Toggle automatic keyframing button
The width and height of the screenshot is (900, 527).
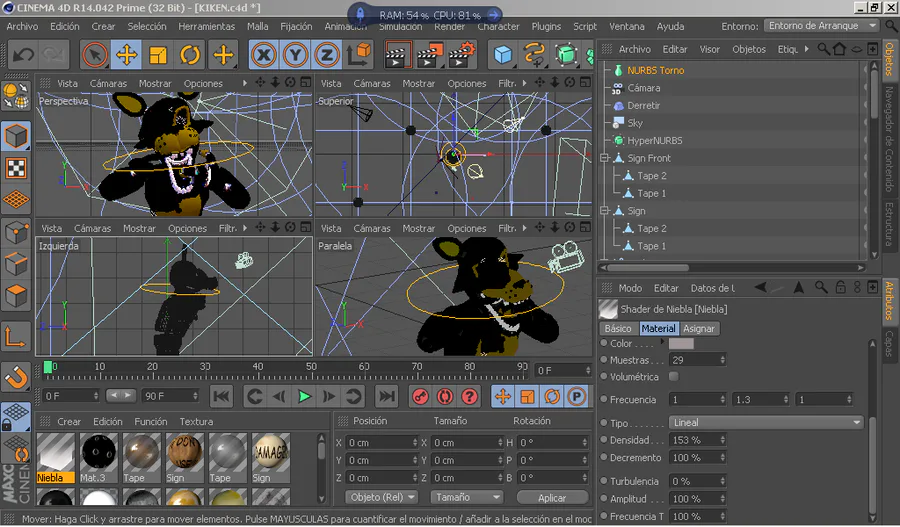(445, 396)
